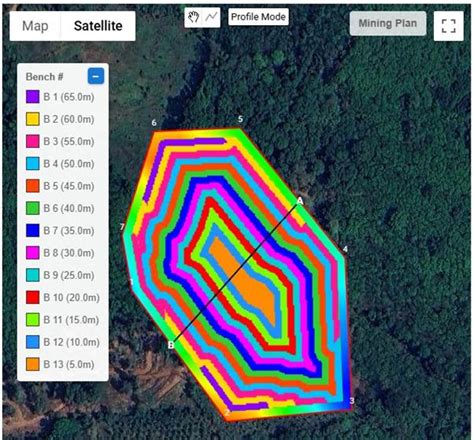Select legend text 'B 8 (30.0m)'
The height and width of the screenshot is (440, 474).
(69, 253)
